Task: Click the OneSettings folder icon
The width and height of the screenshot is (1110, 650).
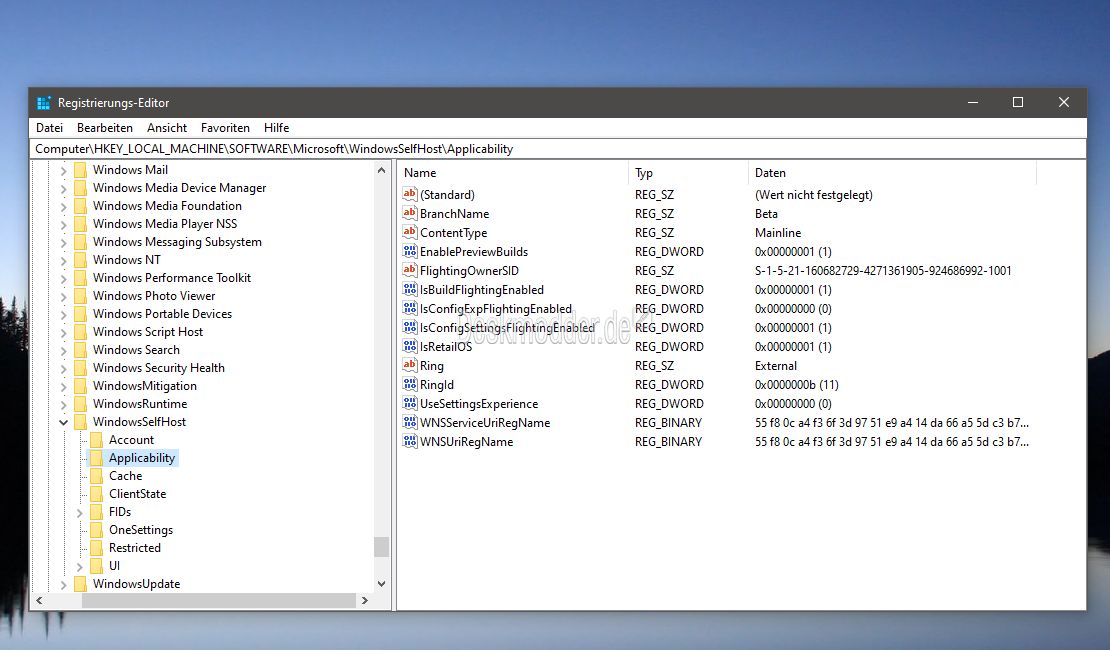Action: point(96,530)
